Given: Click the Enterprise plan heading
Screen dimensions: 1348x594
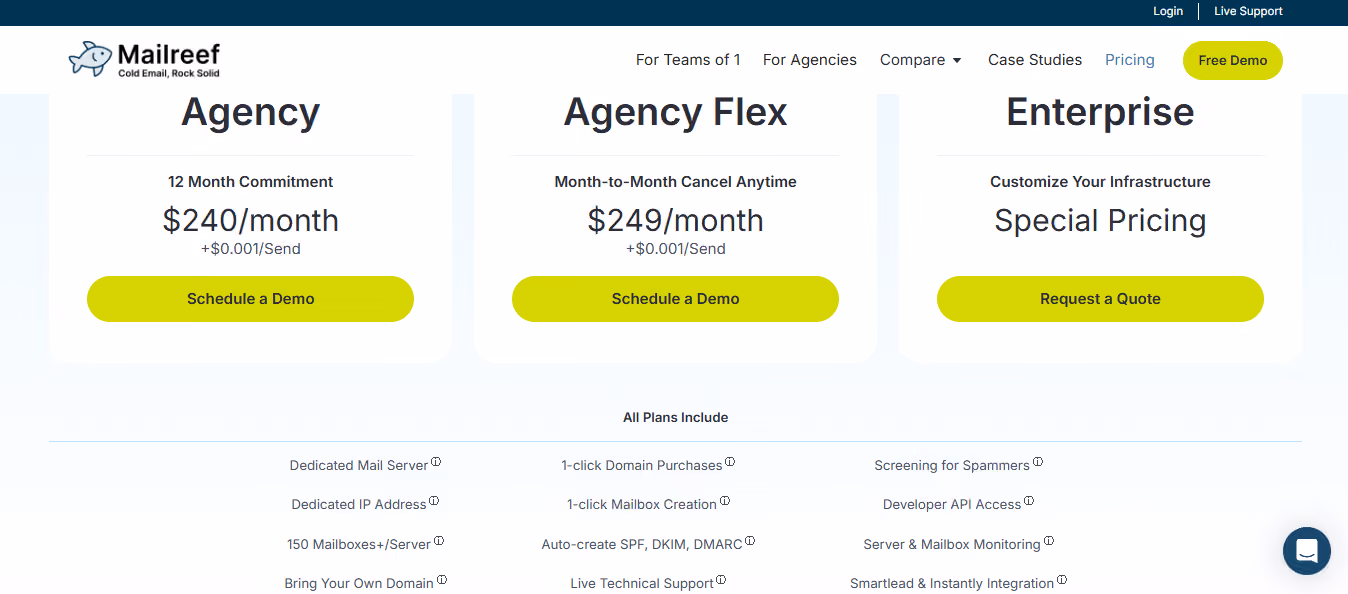Looking at the screenshot, I should coord(1100,112).
